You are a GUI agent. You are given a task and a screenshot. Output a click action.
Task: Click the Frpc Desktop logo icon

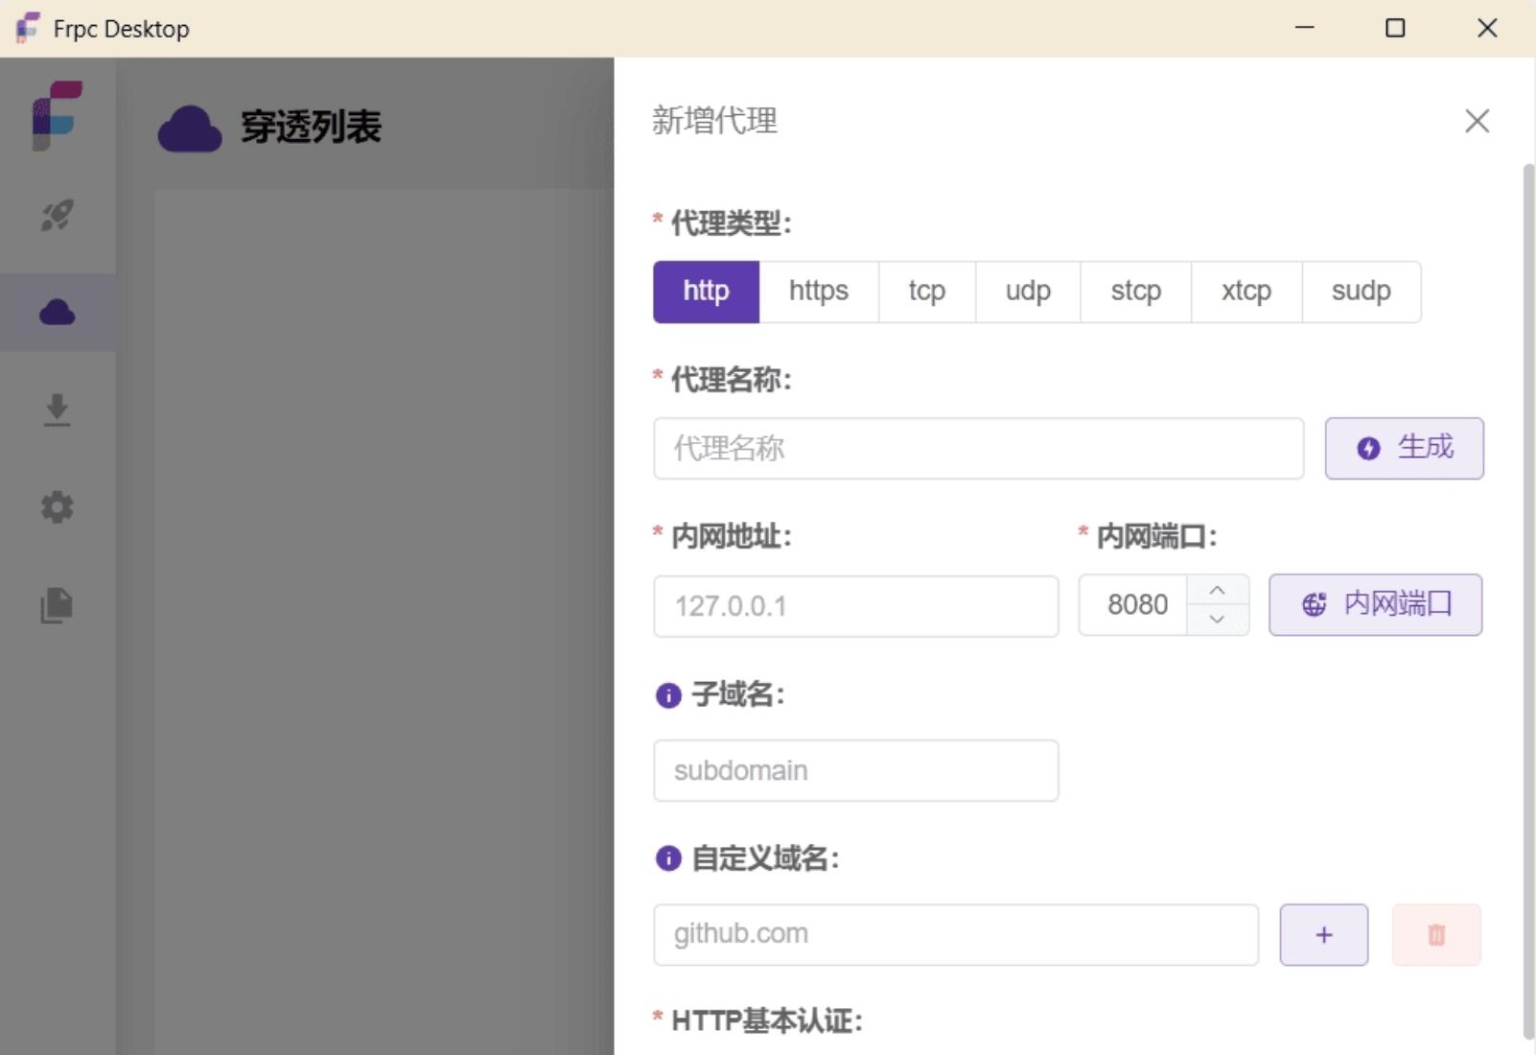click(55, 115)
